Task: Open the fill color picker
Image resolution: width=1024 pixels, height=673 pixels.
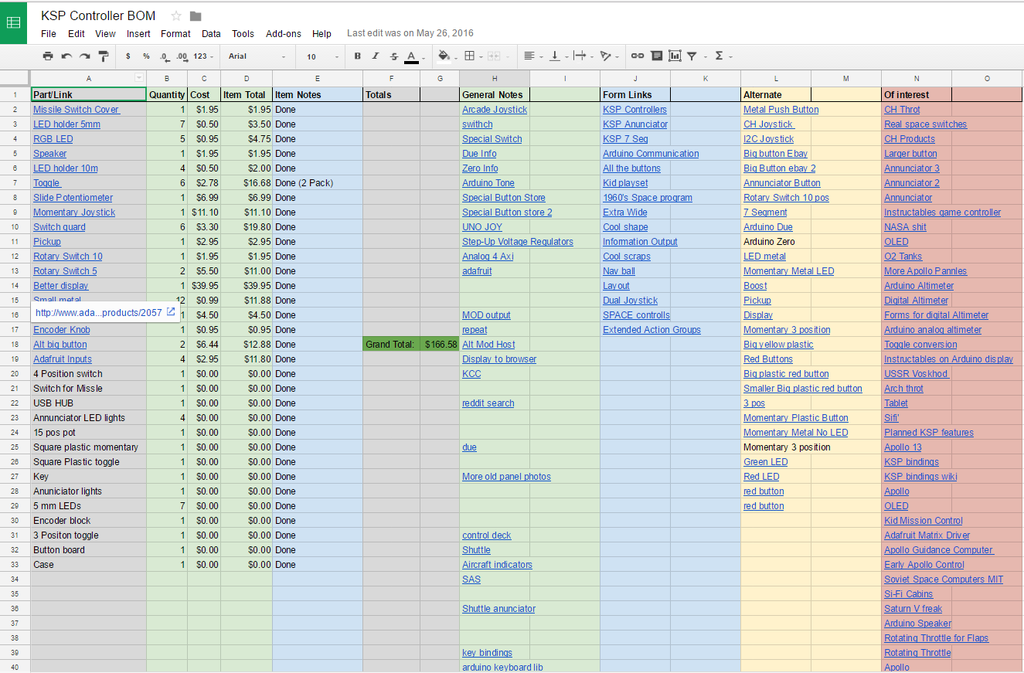Action: tap(447, 56)
